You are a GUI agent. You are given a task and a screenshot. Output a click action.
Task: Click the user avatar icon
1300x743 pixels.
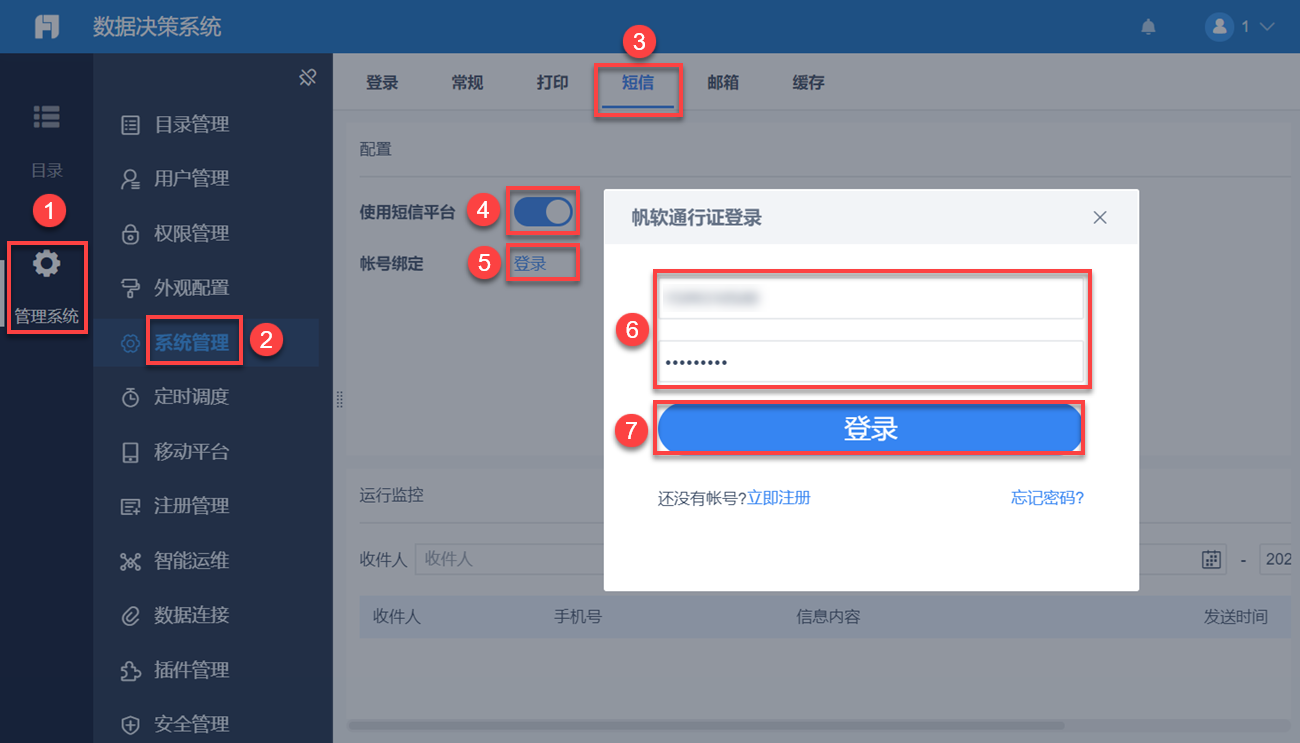(x=1219, y=27)
